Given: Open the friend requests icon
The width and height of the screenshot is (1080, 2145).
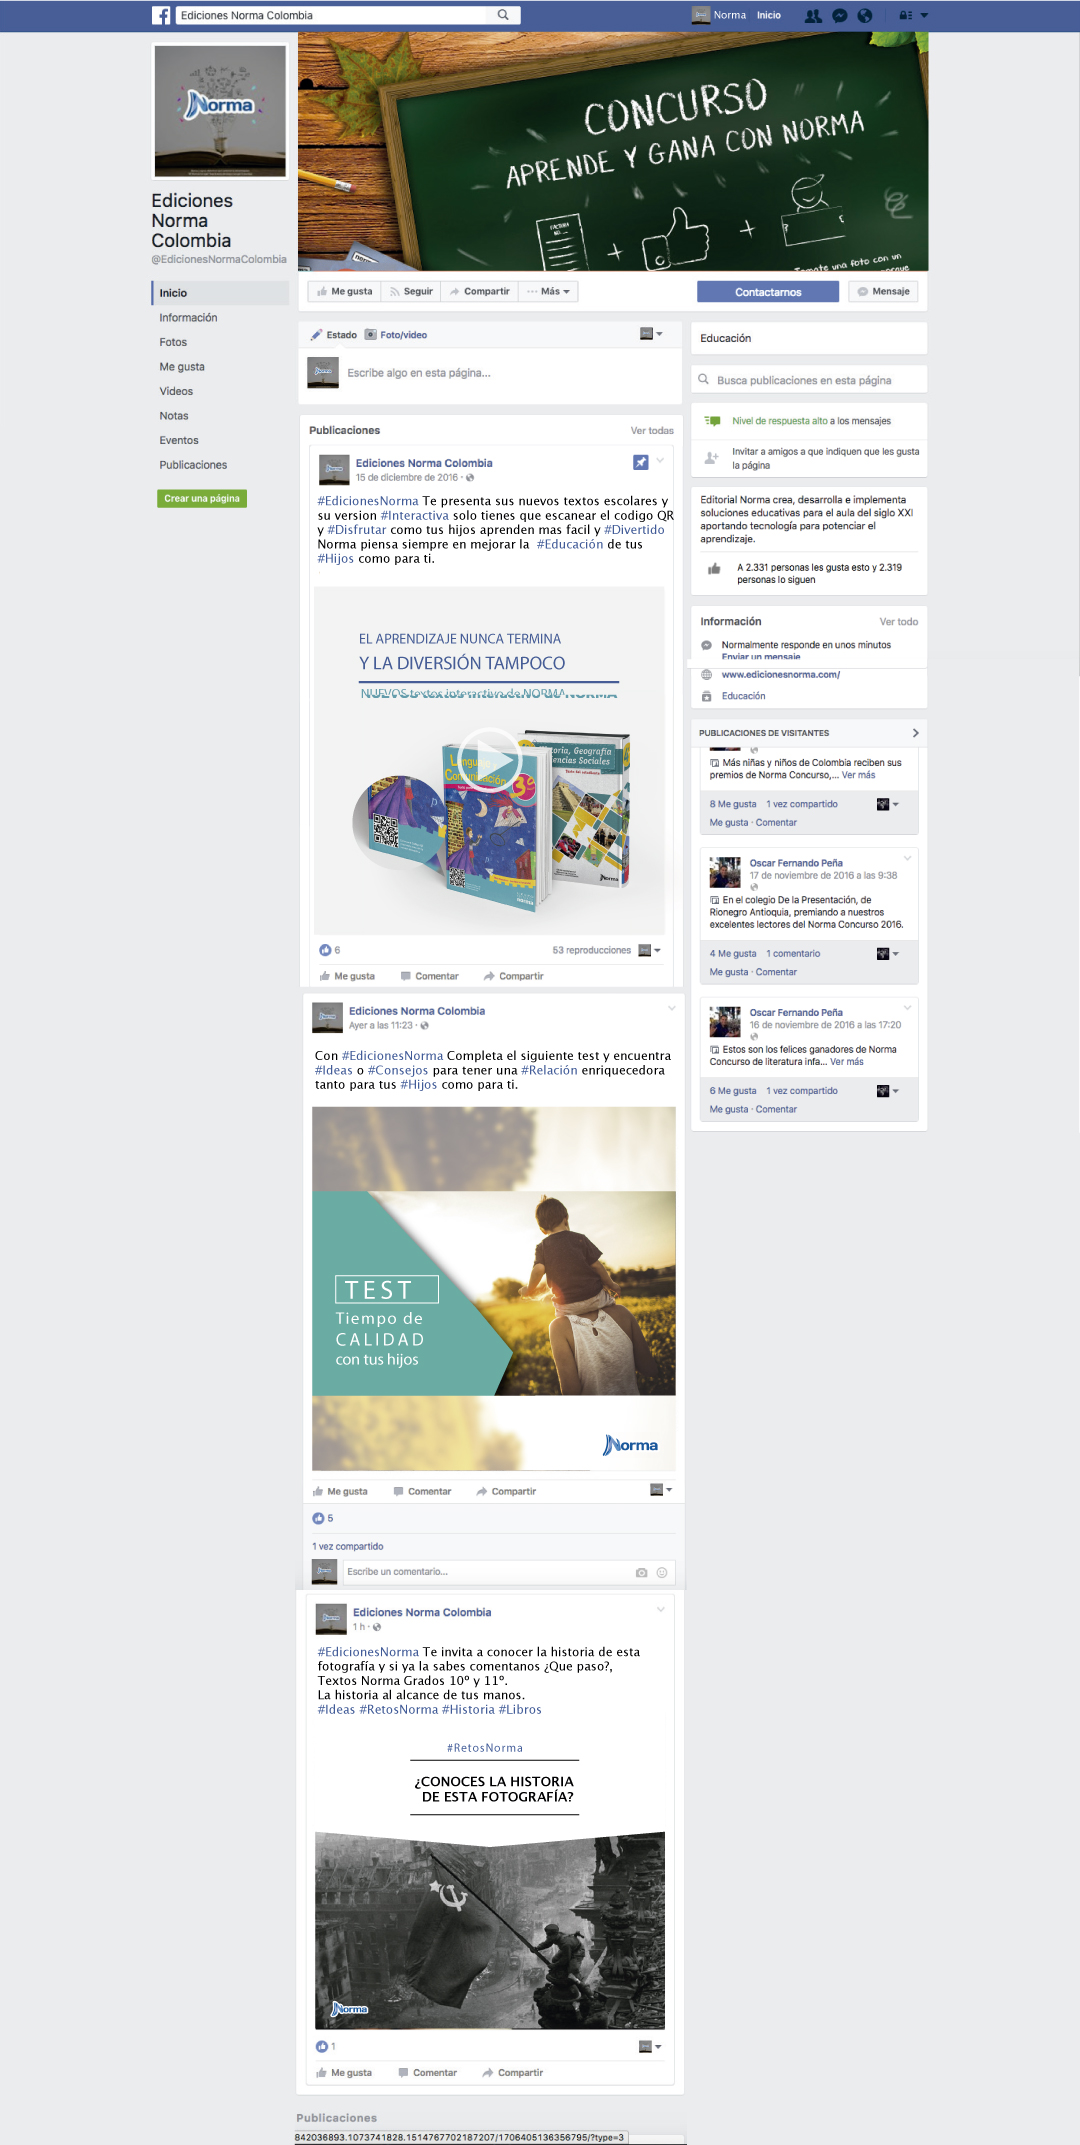Looking at the screenshot, I should pyautogui.click(x=813, y=15).
